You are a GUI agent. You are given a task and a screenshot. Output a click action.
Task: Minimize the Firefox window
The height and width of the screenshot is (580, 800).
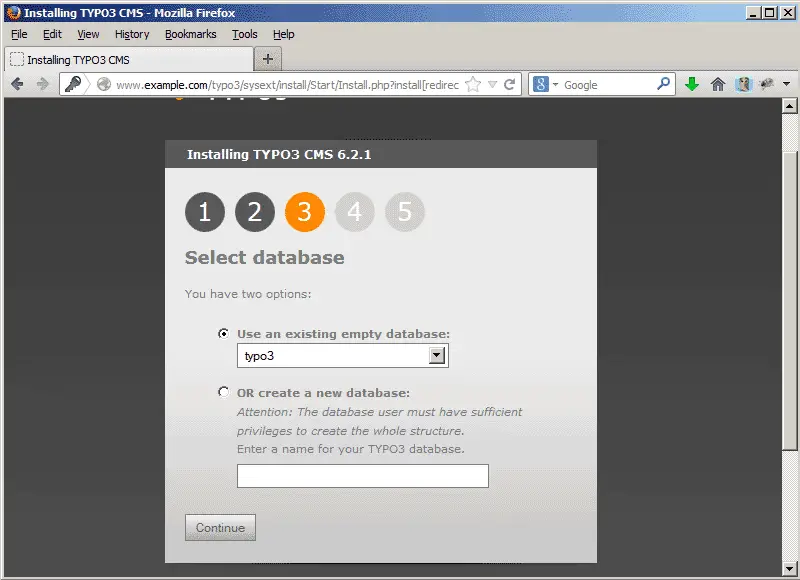coord(753,12)
